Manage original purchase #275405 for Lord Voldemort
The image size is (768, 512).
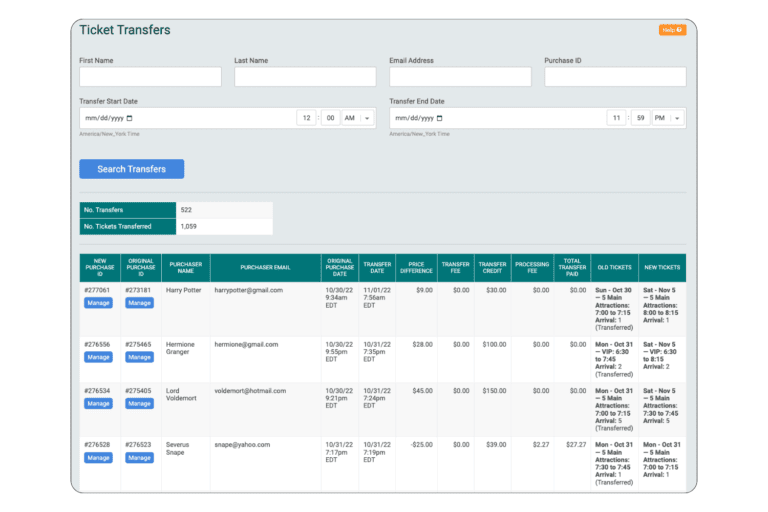139,404
